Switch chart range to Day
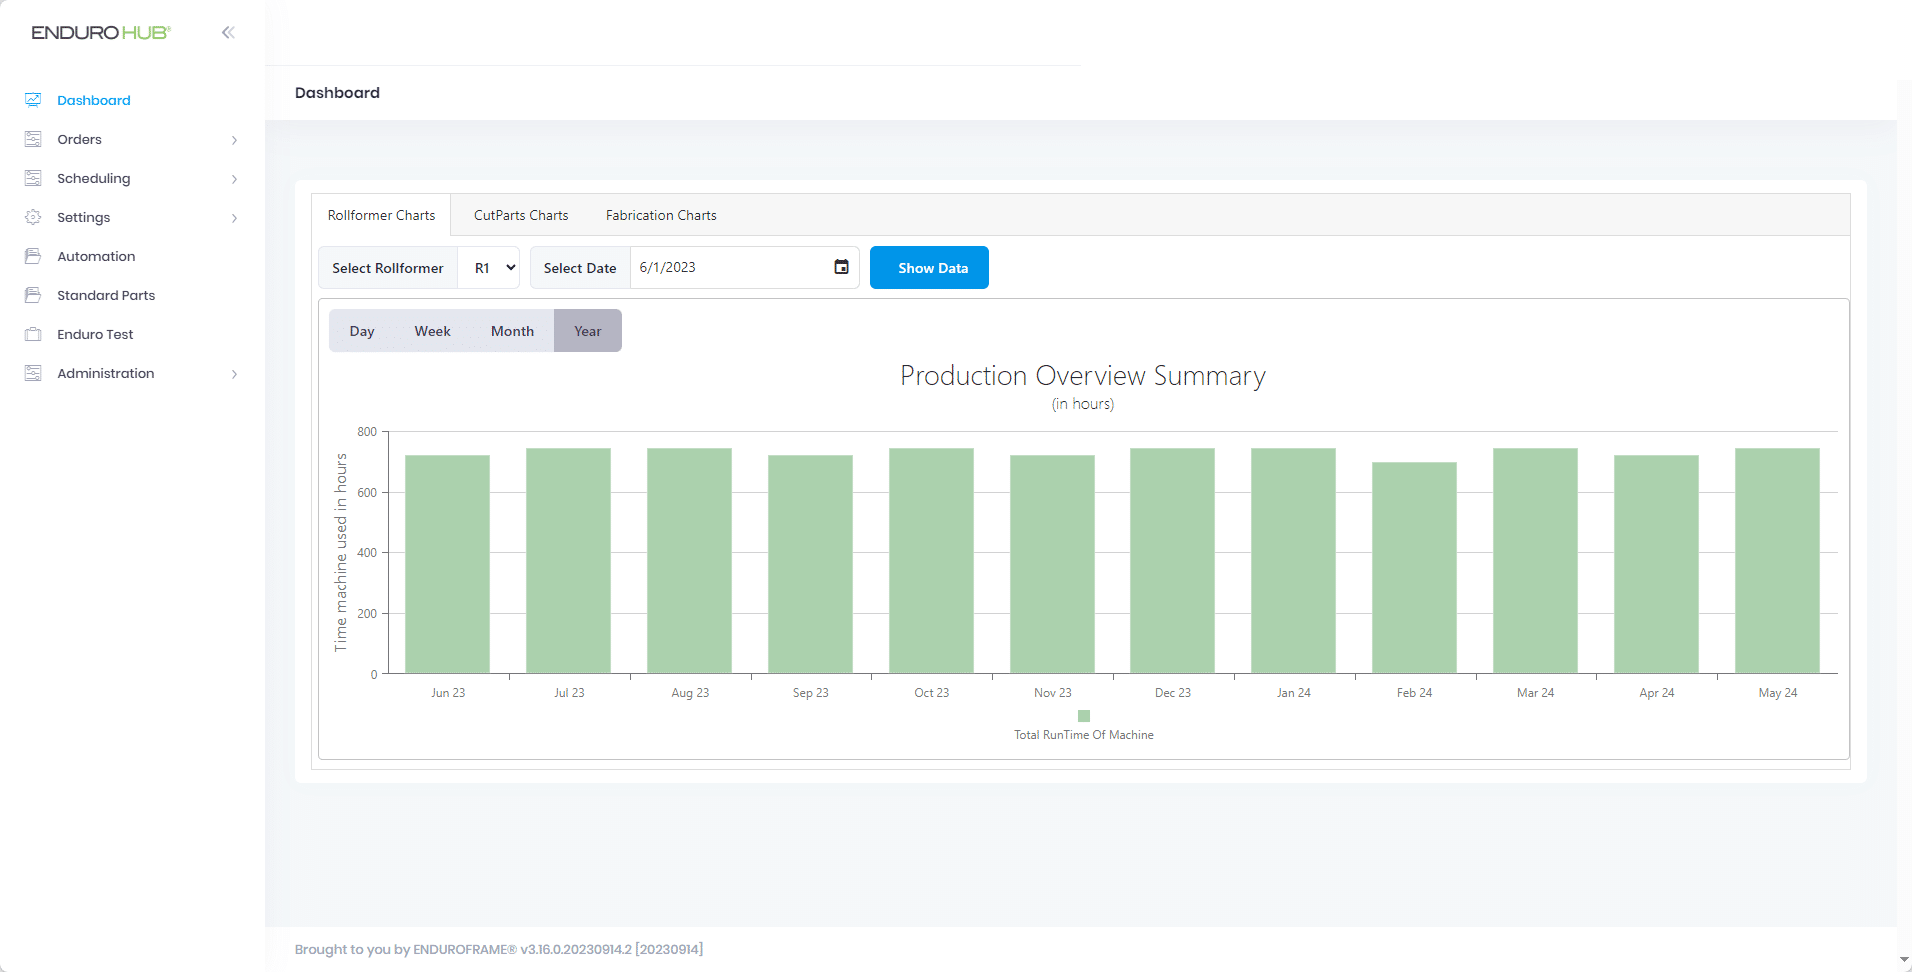The image size is (1912, 972). (x=362, y=331)
